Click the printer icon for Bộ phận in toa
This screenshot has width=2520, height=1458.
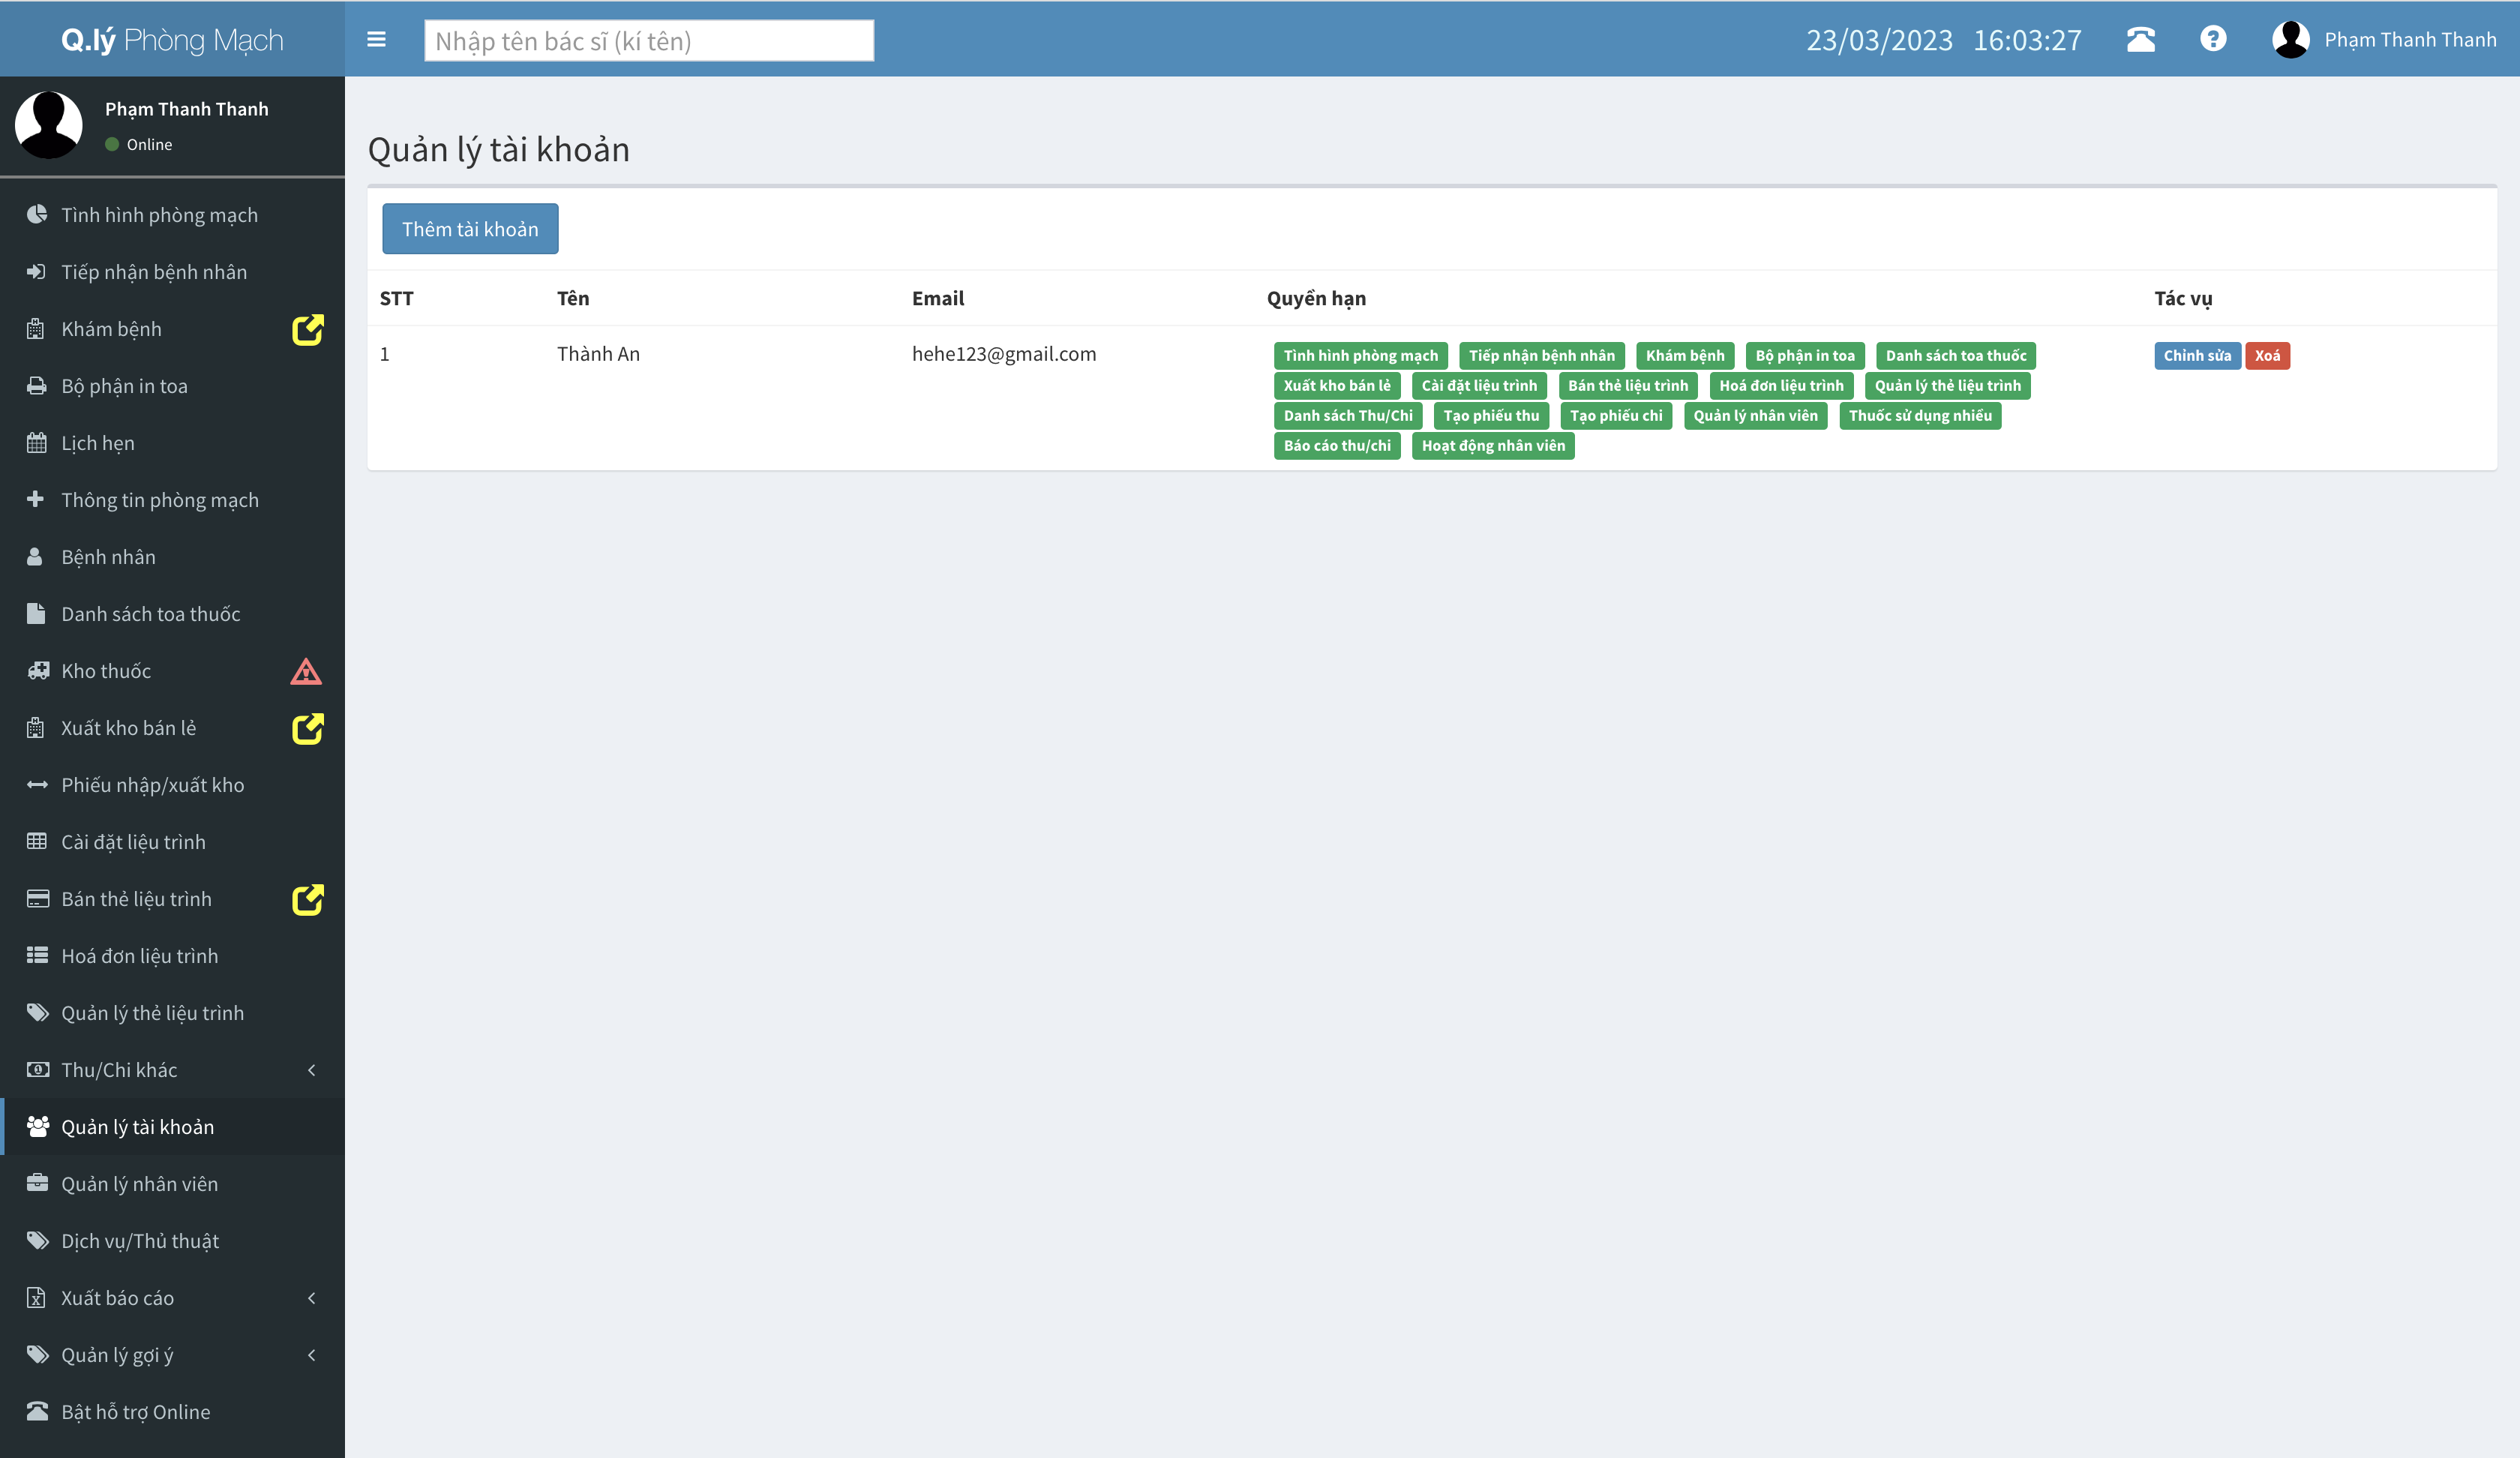(37, 385)
